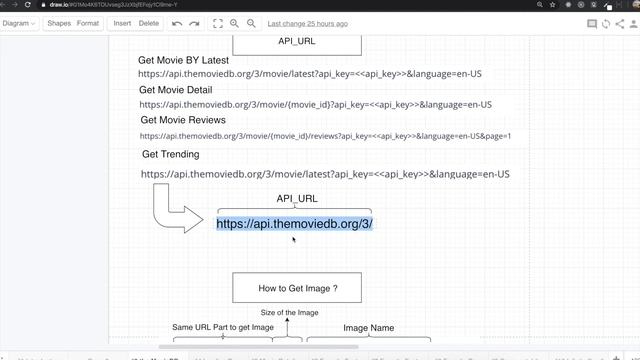Select the 'Same URL Part to get Image' label
This screenshot has height=360, width=640.
click(x=223, y=327)
